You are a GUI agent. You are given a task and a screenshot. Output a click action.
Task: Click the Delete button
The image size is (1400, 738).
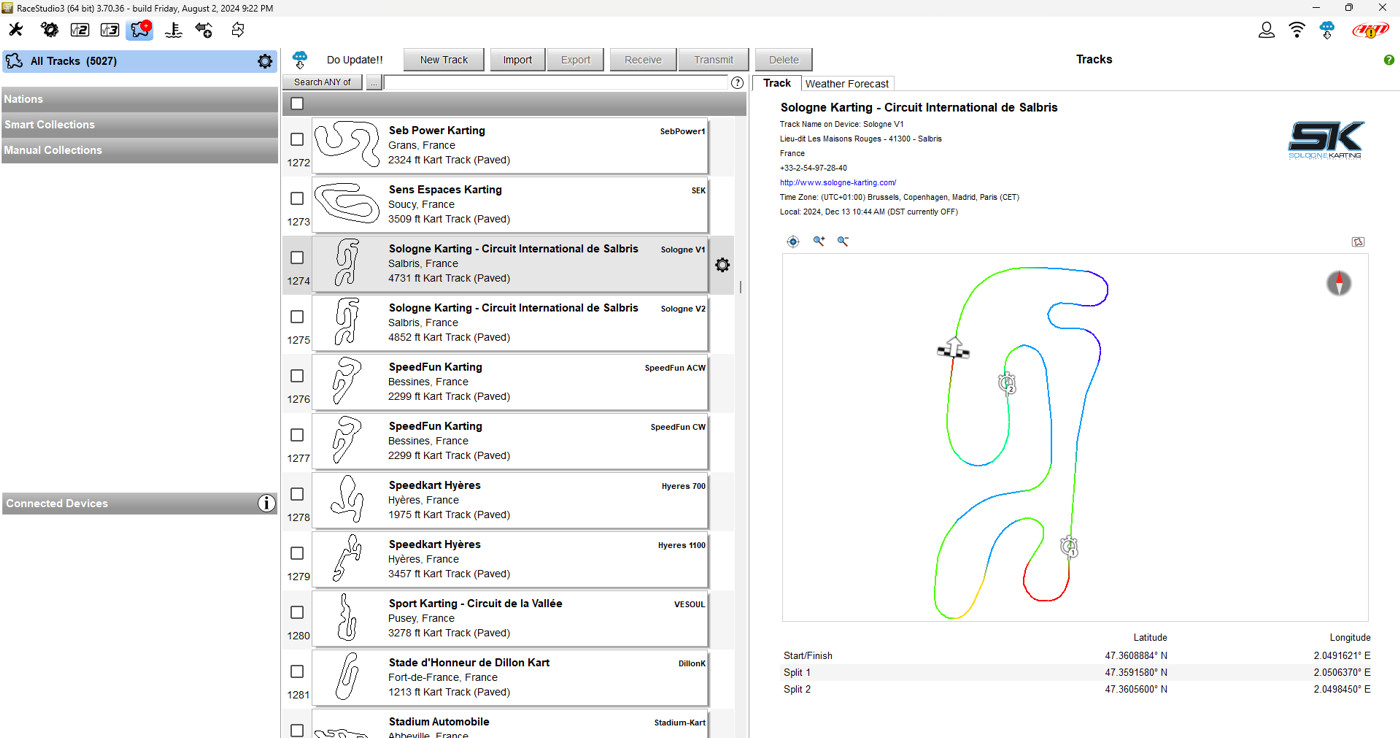[784, 60]
